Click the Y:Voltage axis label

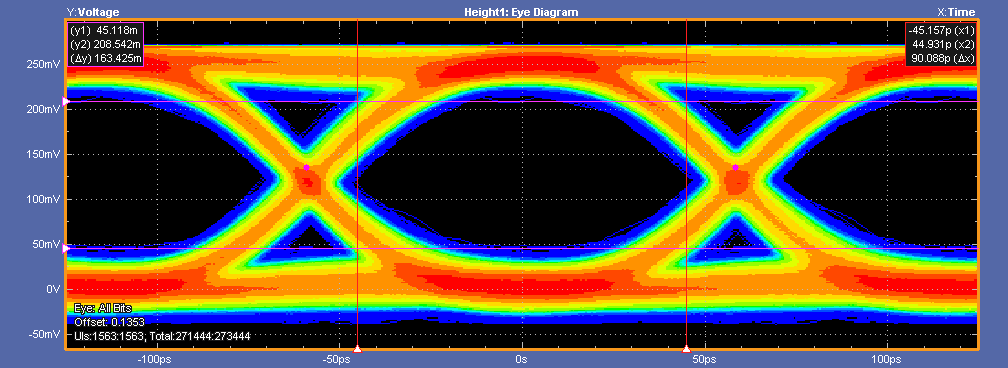tap(93, 12)
